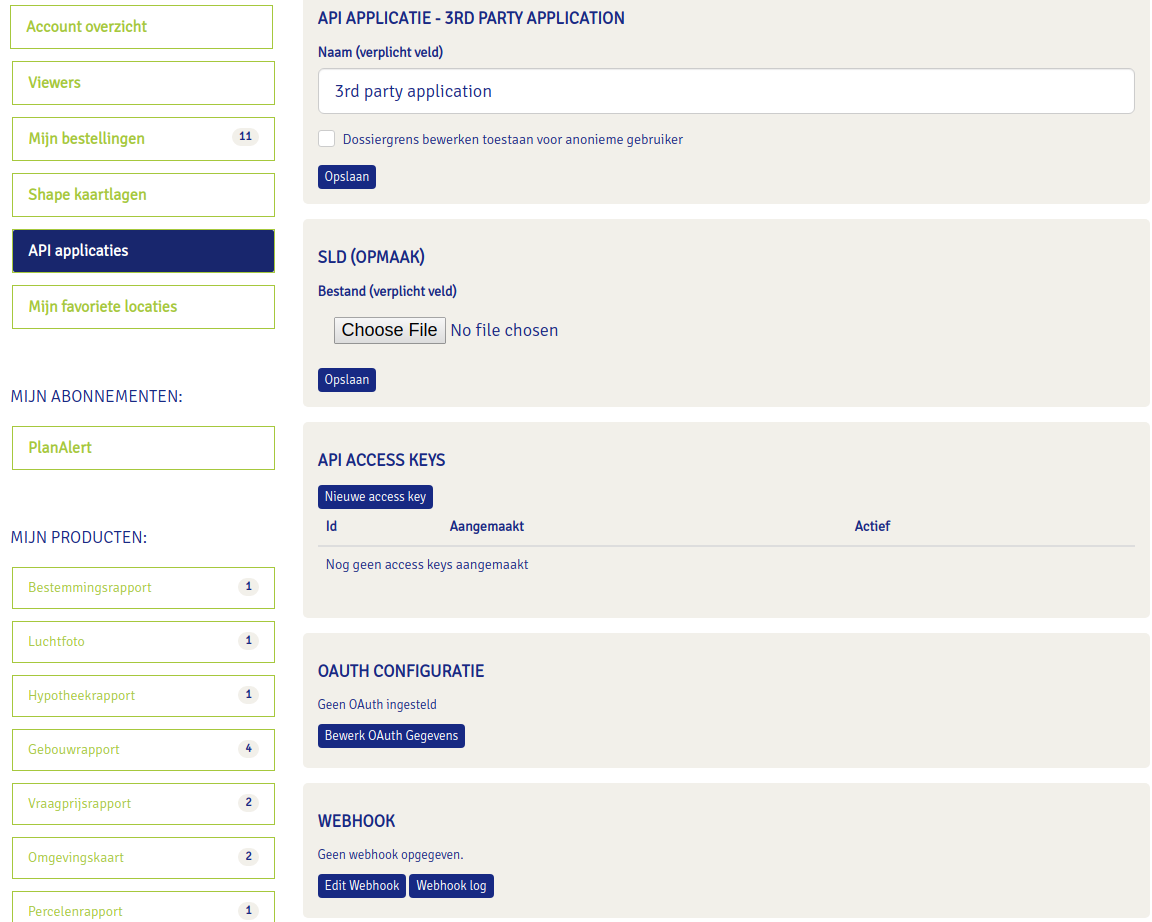Go to Viewers in the sidebar

point(142,83)
